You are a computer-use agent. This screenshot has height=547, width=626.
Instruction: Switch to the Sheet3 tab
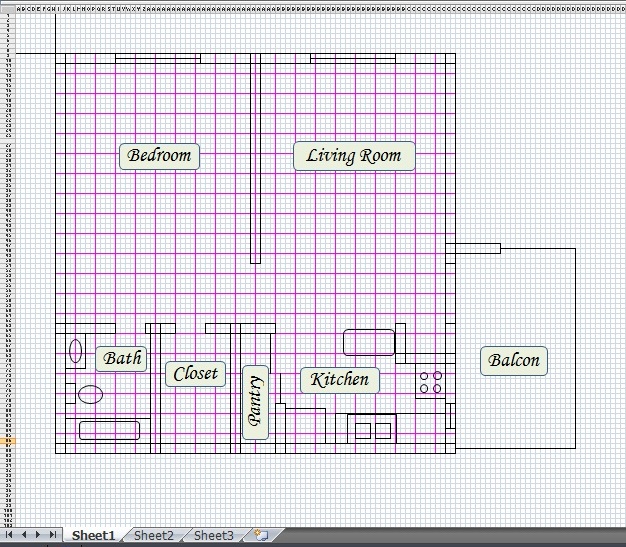coord(214,535)
